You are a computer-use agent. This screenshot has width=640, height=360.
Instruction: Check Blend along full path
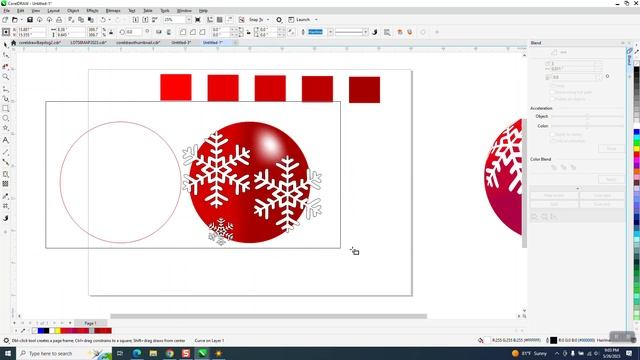(x=552, y=92)
